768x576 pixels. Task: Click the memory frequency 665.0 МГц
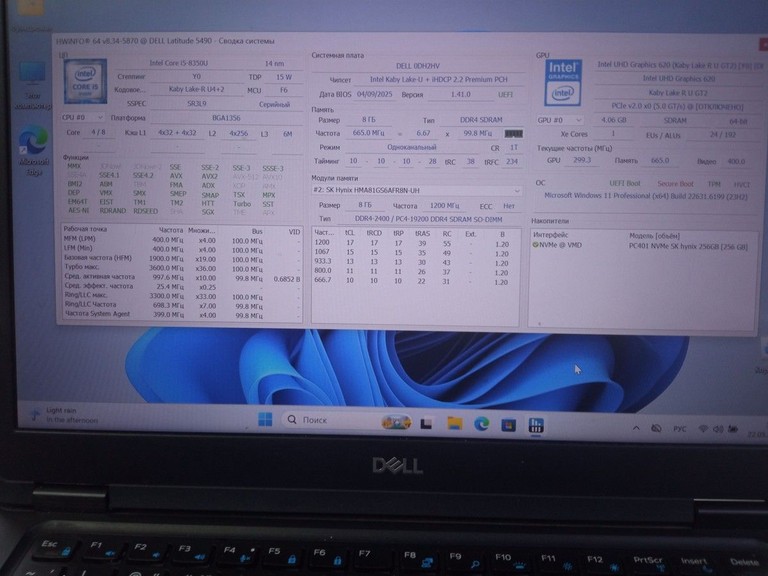click(x=368, y=133)
